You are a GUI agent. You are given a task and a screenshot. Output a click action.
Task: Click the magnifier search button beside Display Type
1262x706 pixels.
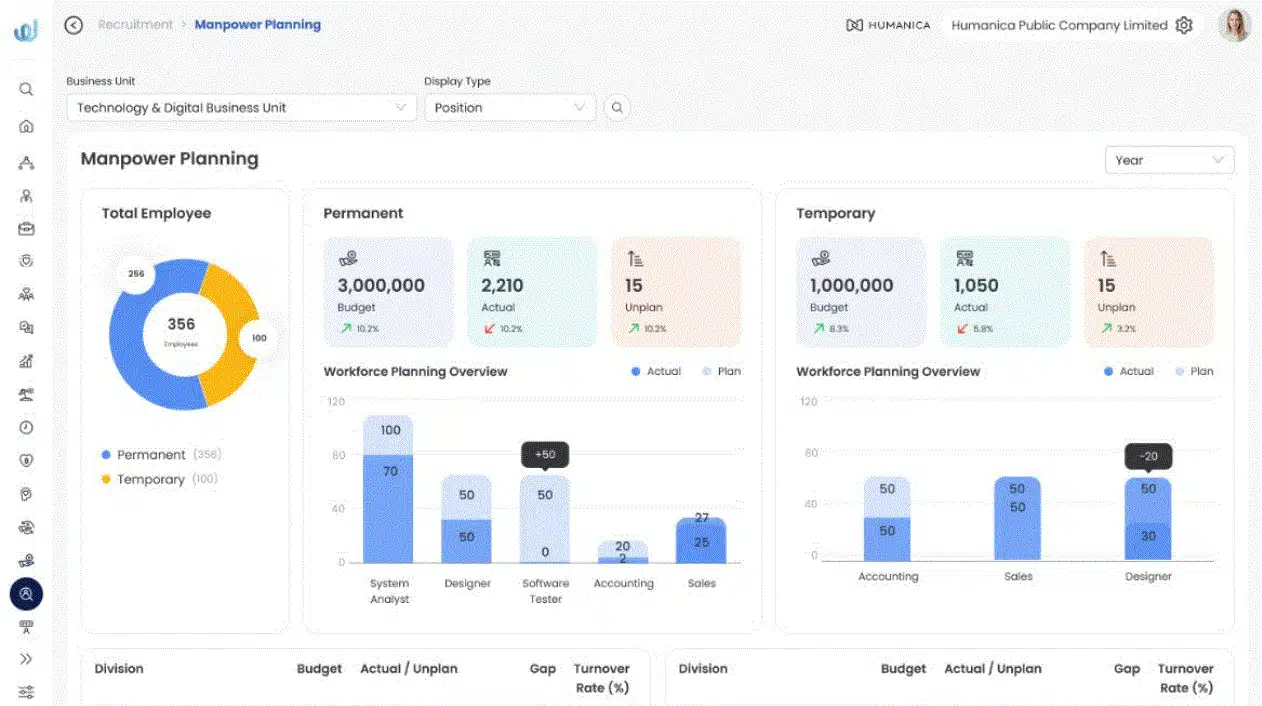point(617,108)
